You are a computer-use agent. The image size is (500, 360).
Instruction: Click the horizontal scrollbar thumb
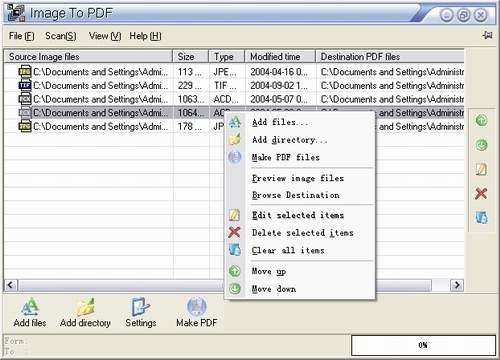pos(225,285)
